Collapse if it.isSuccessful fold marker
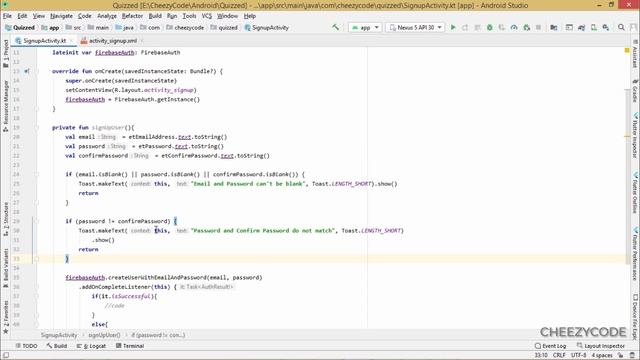 (x=36, y=296)
